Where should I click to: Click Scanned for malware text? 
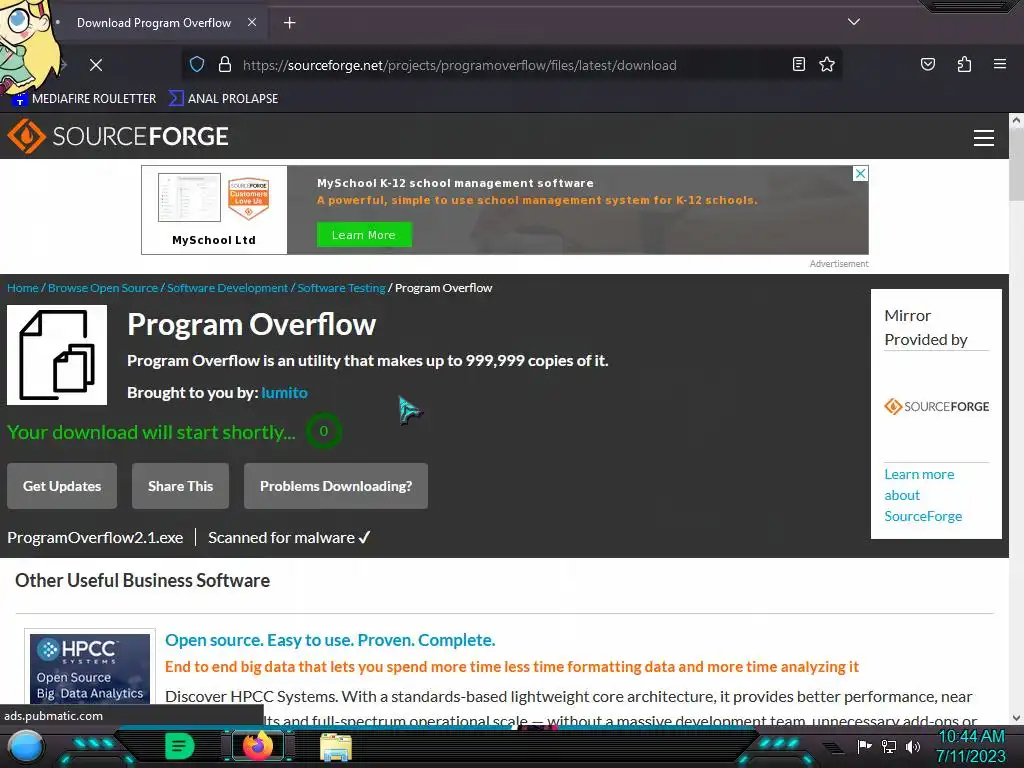[x=289, y=537]
